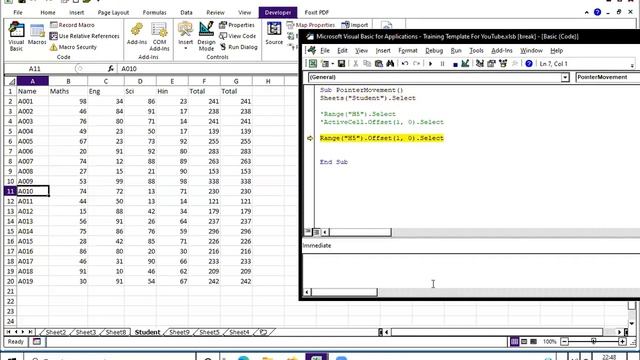Open control Properties in ribbon
This screenshot has height=360, width=640.
point(237,25)
